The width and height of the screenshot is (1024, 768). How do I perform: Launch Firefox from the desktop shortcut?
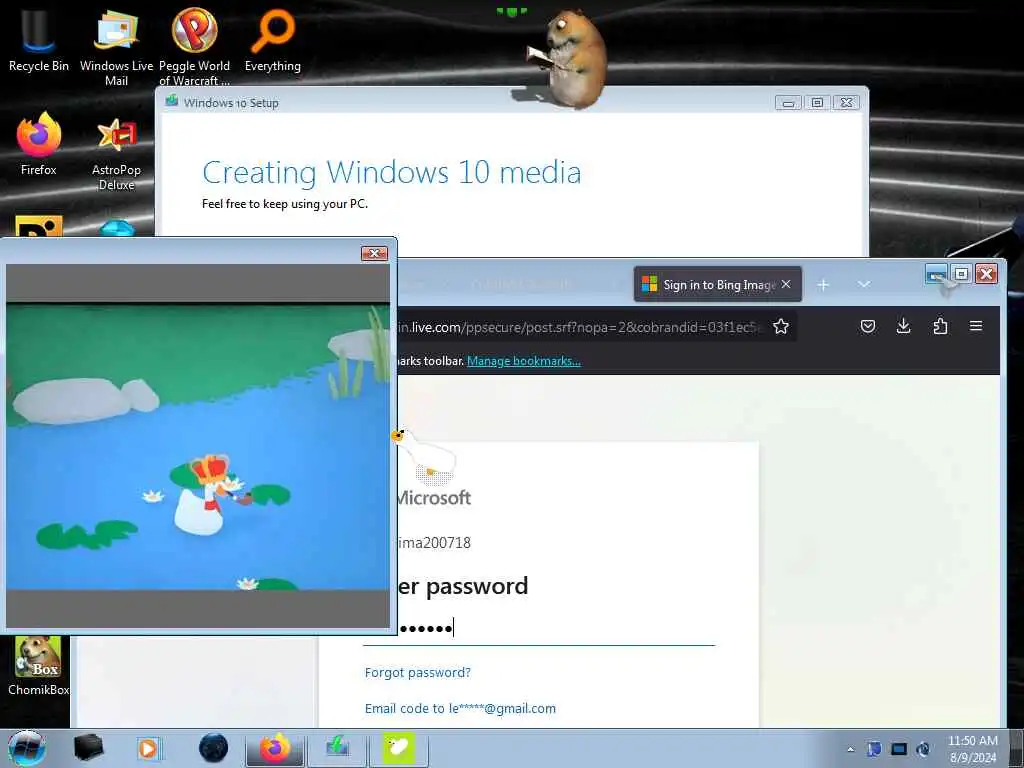point(39,144)
